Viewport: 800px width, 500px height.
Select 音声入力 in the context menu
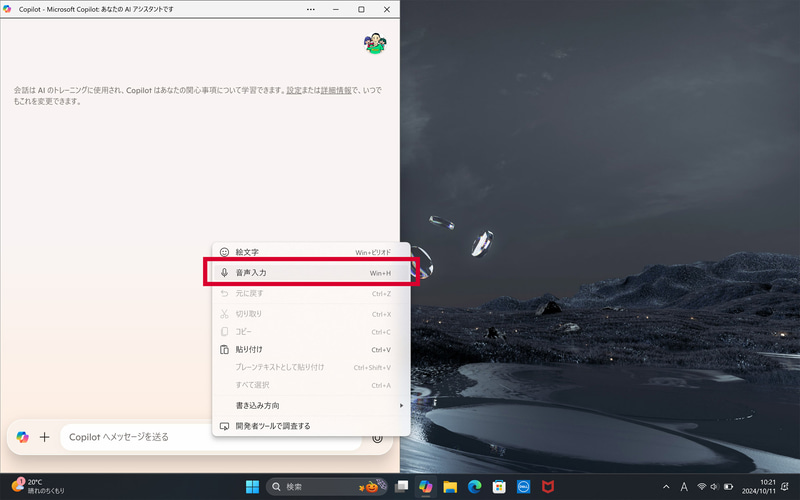[311, 272]
